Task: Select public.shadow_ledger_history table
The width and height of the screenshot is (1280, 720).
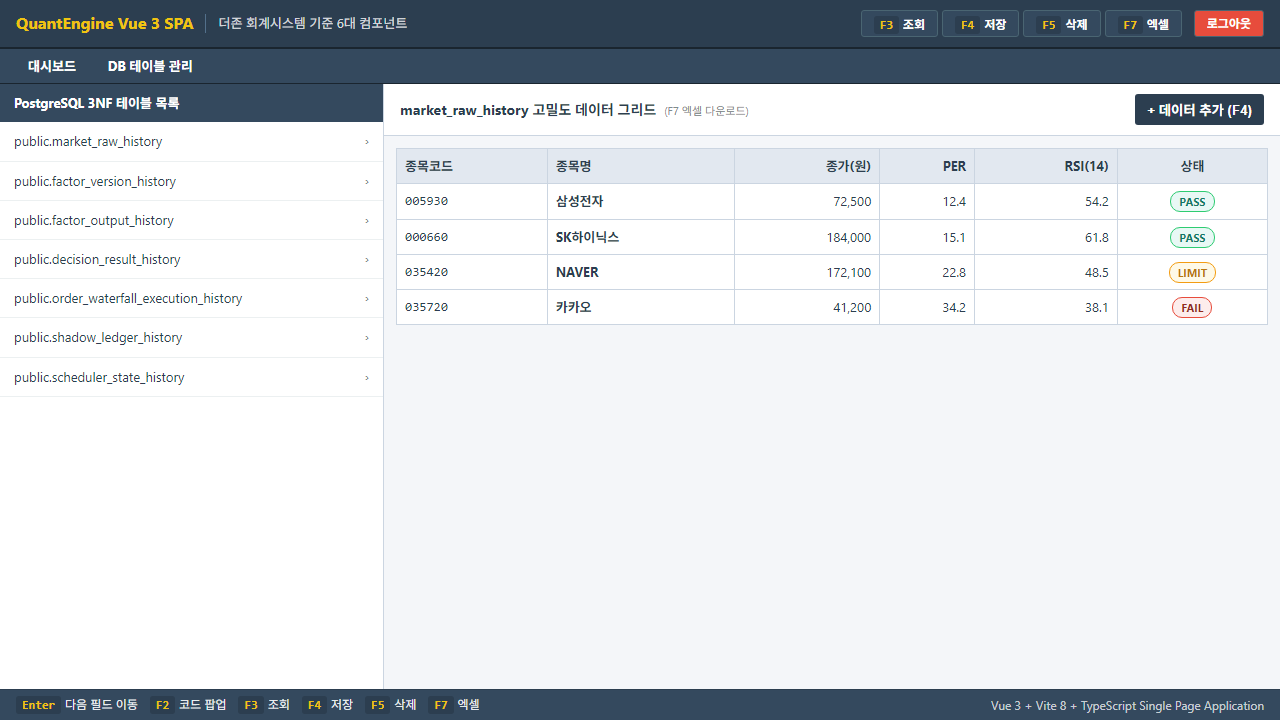Action: (x=191, y=338)
